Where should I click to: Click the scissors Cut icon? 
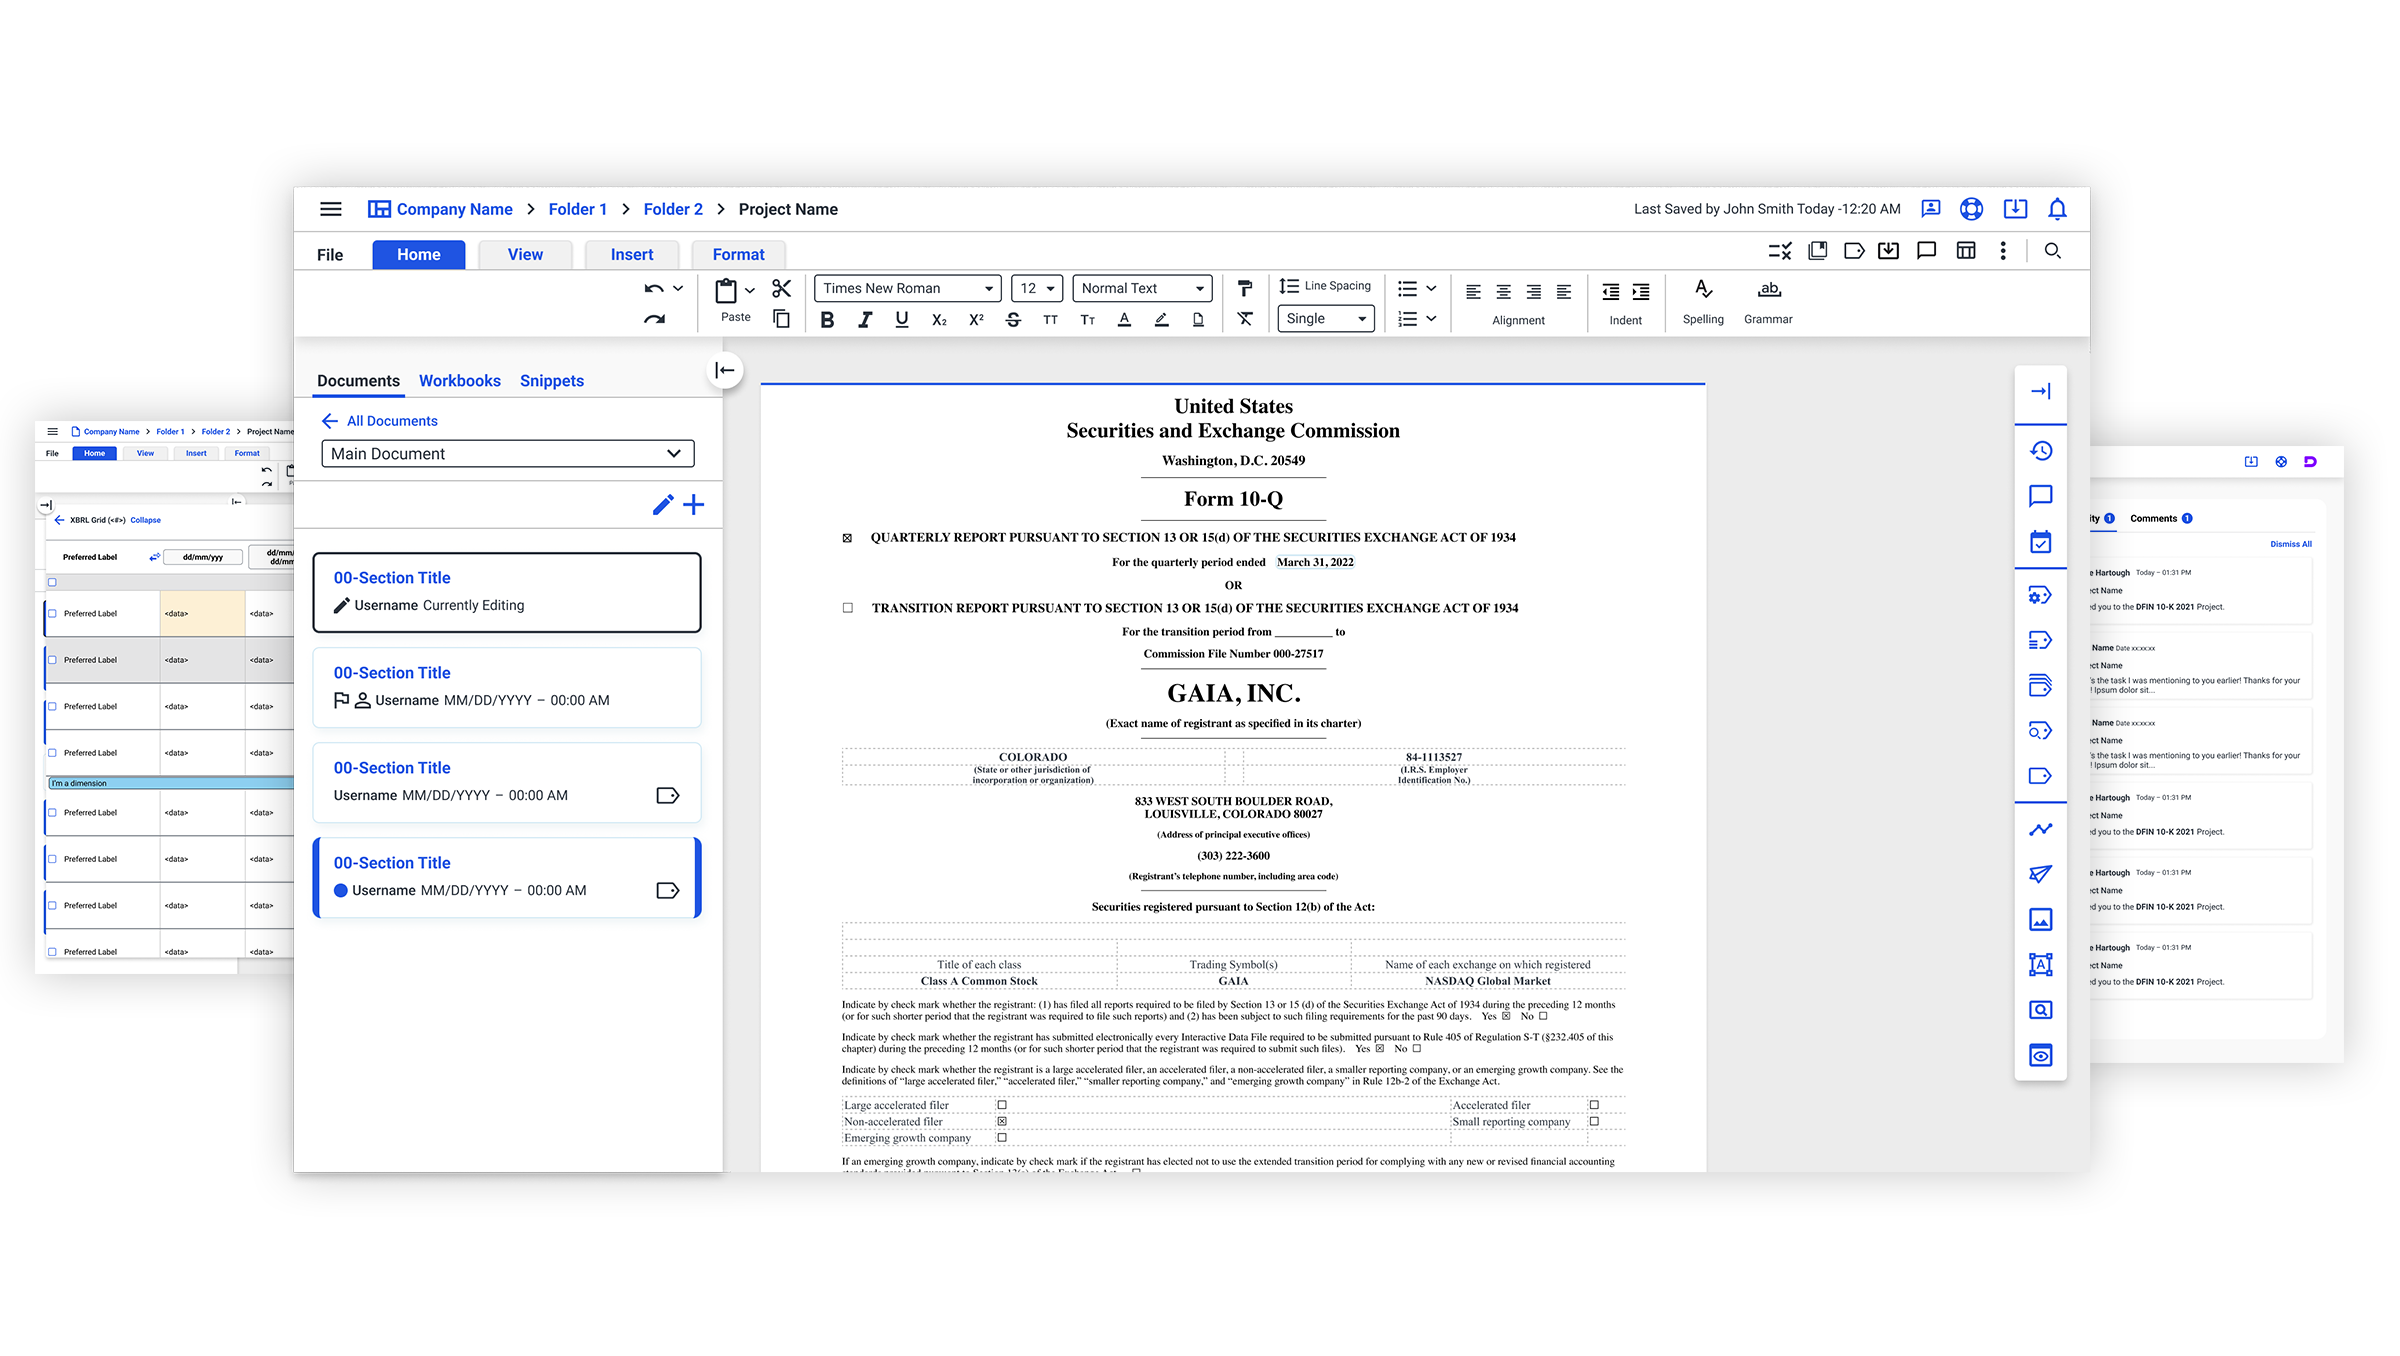[782, 289]
